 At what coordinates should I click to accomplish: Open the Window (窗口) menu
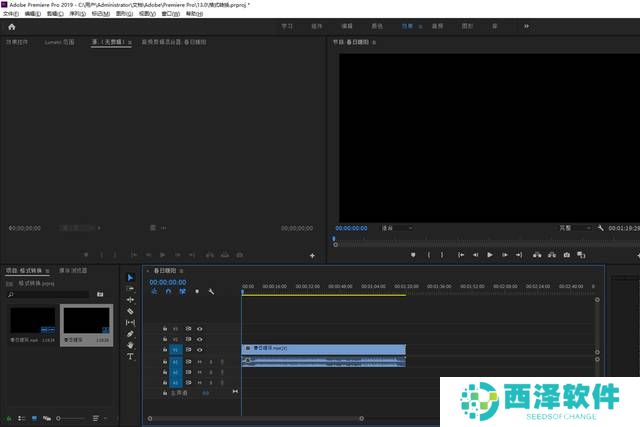pos(171,13)
